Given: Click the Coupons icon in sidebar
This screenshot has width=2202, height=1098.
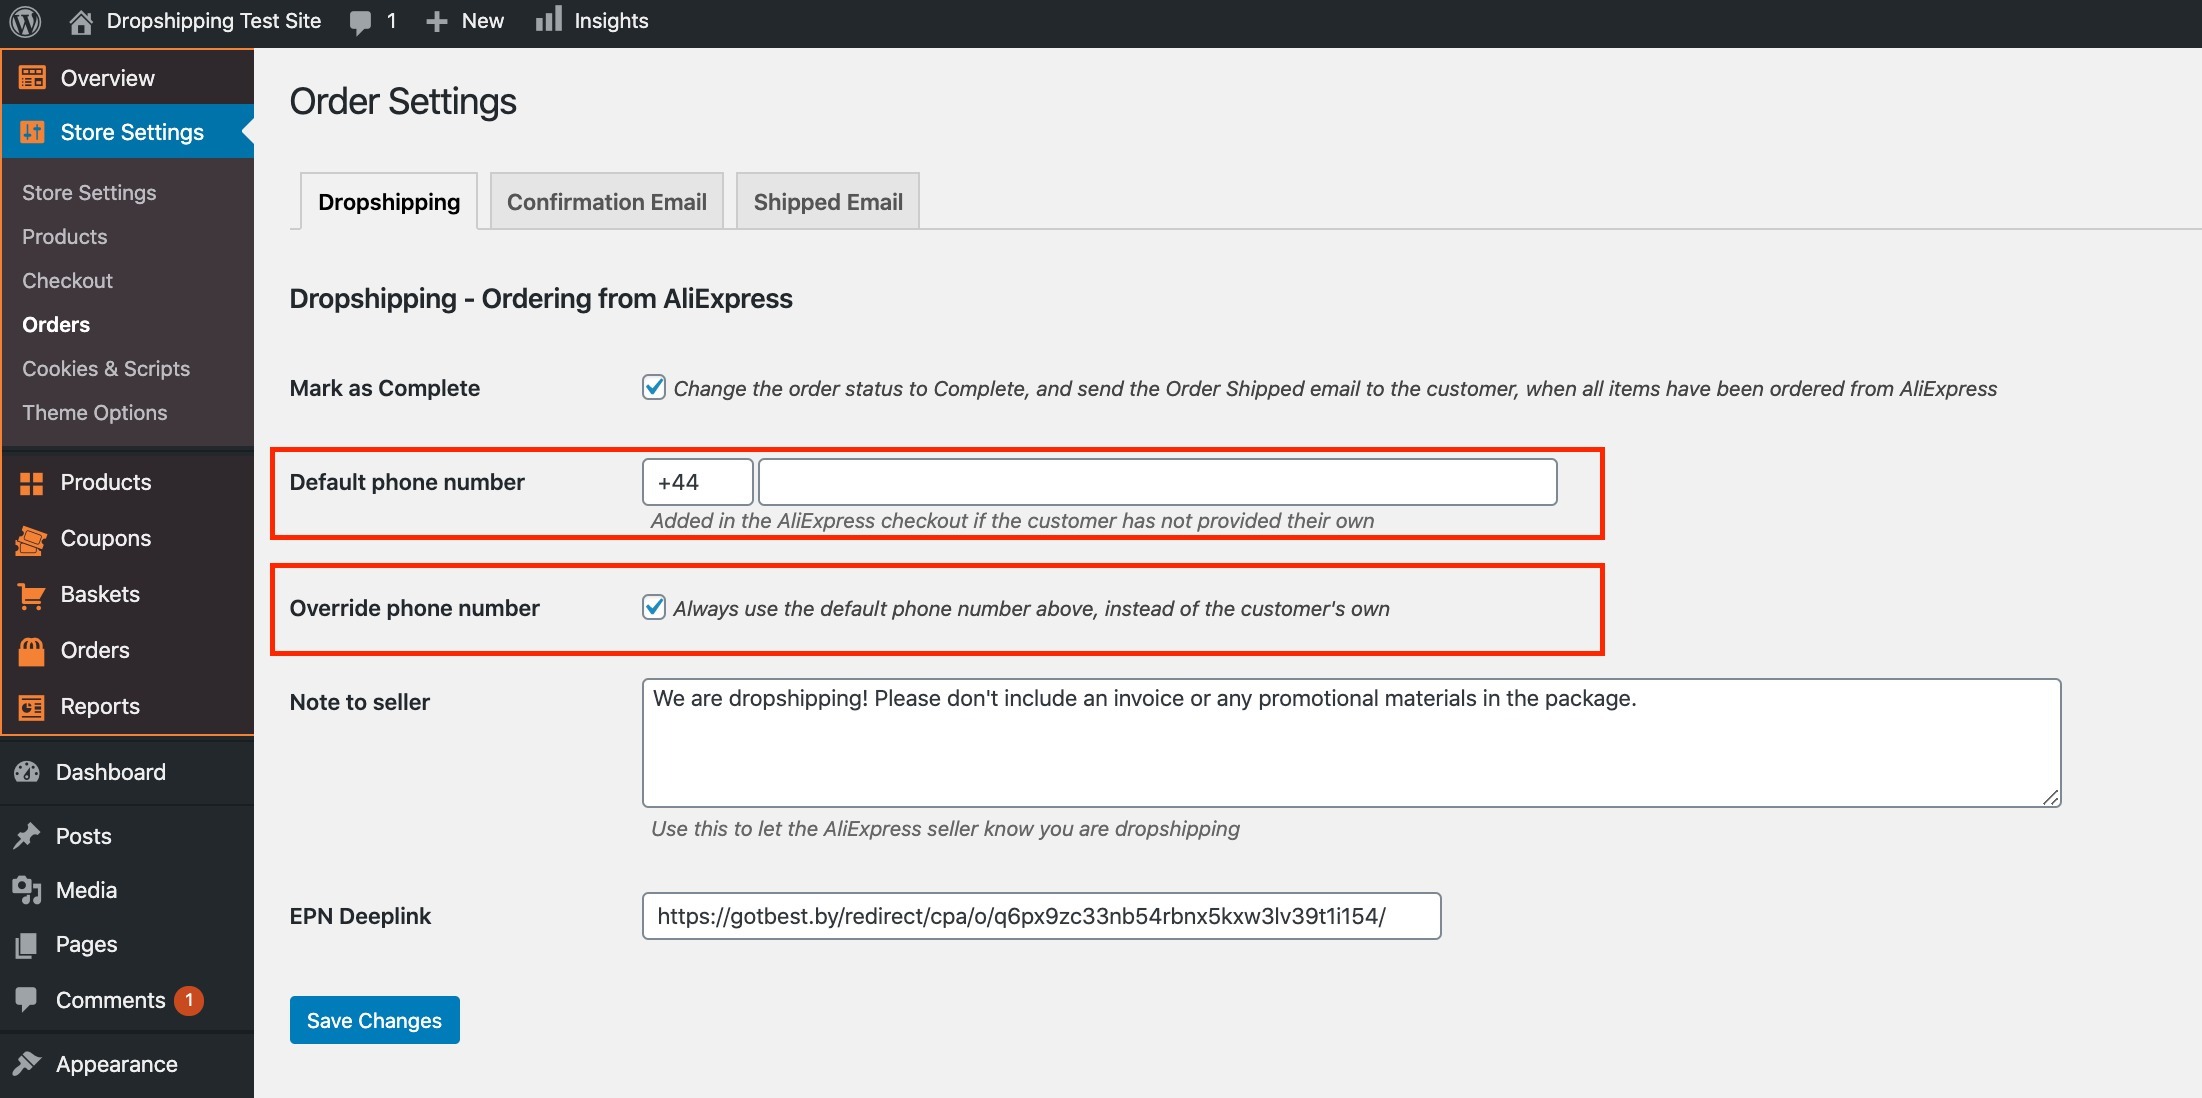Looking at the screenshot, I should [31, 539].
